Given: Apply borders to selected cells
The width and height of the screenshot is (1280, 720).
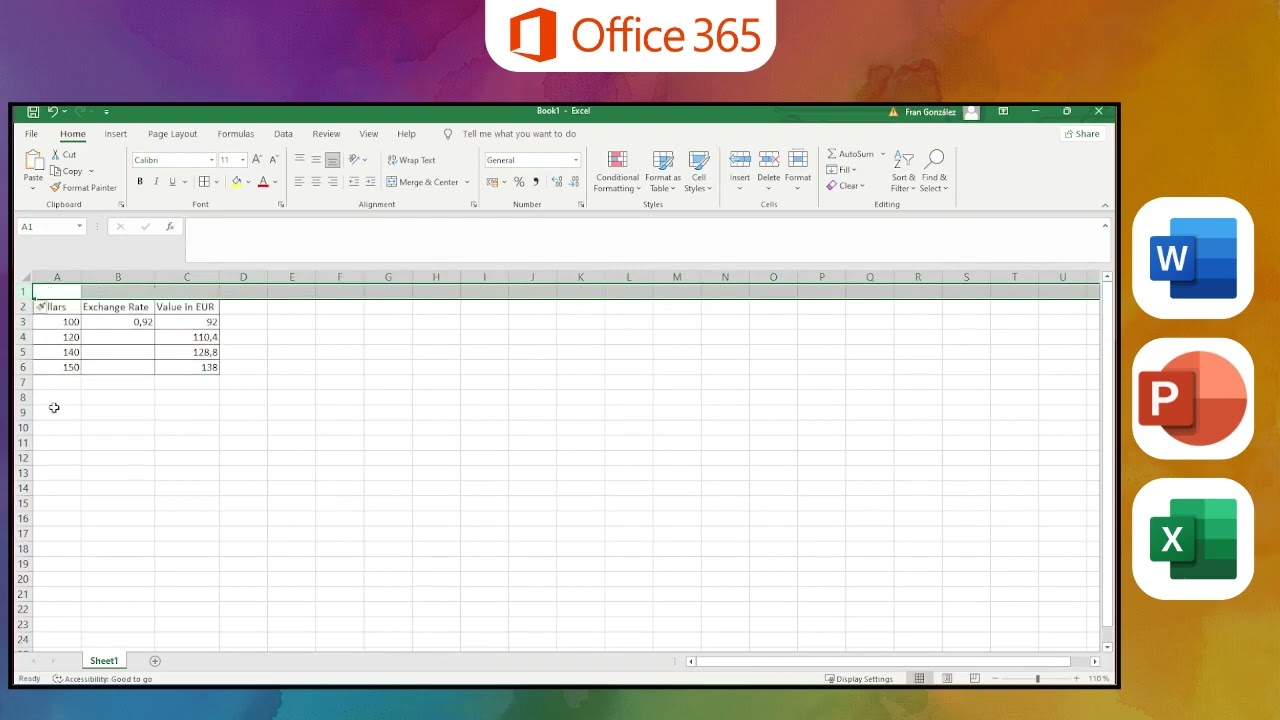Looking at the screenshot, I should coord(204,182).
